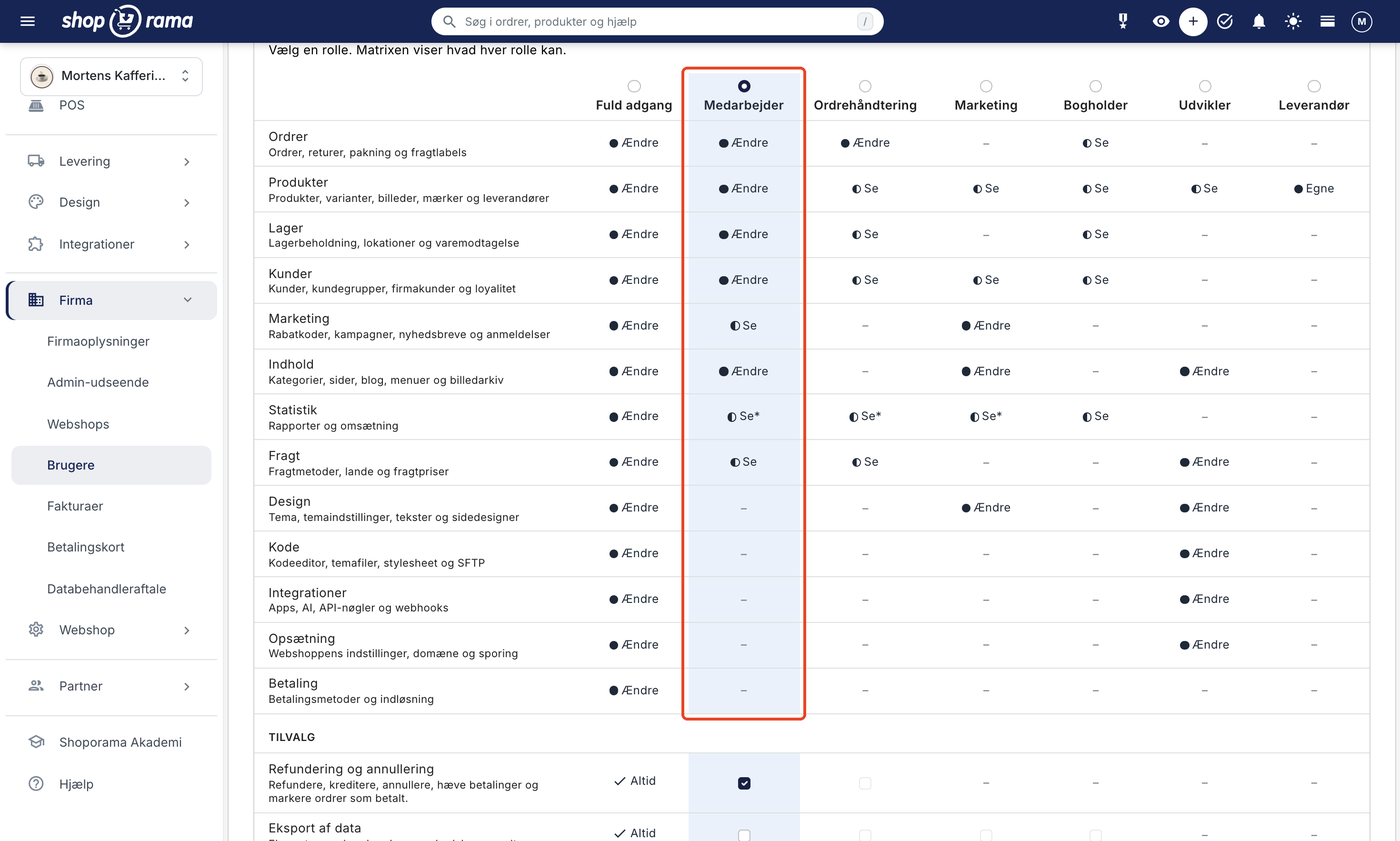The width and height of the screenshot is (1400, 841).
Task: Open Brugere in sidebar
Action: (111, 465)
